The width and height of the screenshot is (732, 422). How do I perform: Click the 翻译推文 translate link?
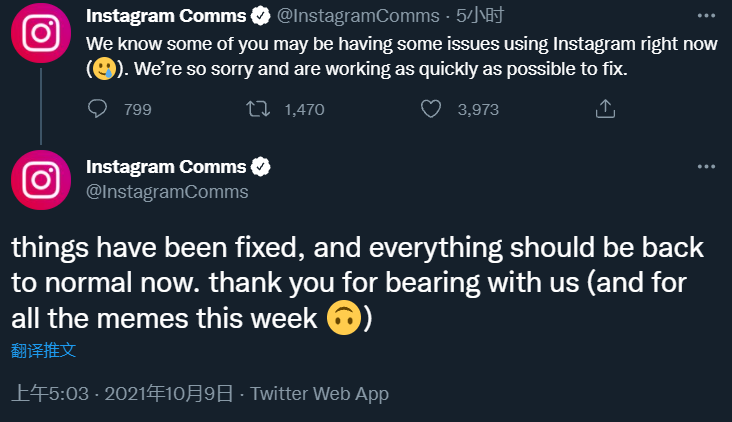tap(44, 350)
